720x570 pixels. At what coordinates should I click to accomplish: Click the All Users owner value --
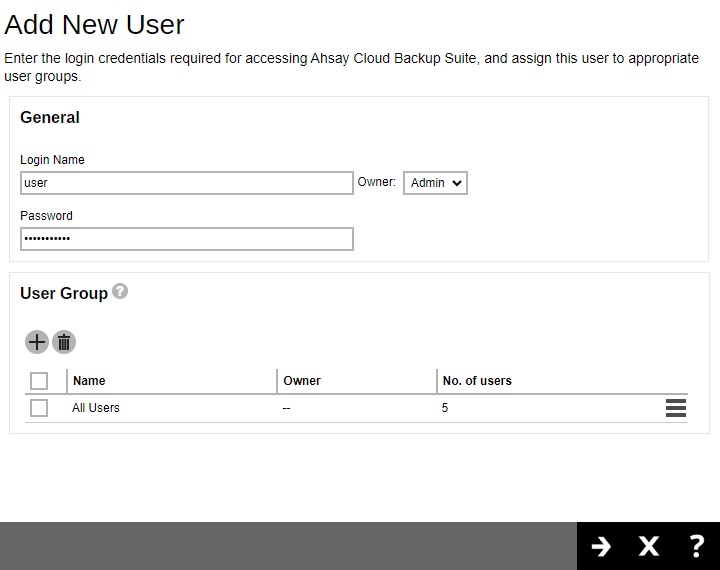point(286,408)
